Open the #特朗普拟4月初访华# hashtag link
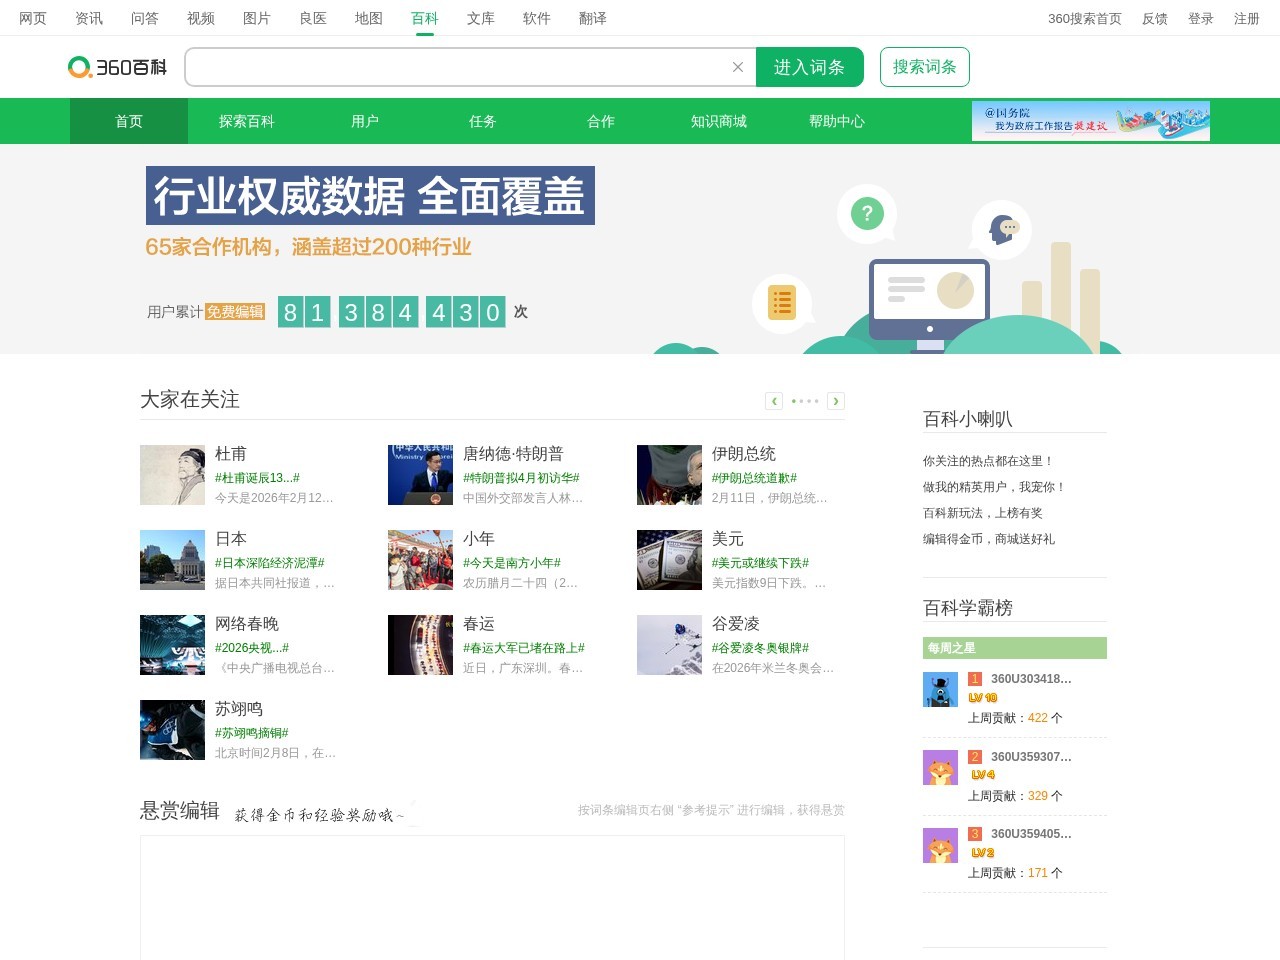 pyautogui.click(x=521, y=477)
